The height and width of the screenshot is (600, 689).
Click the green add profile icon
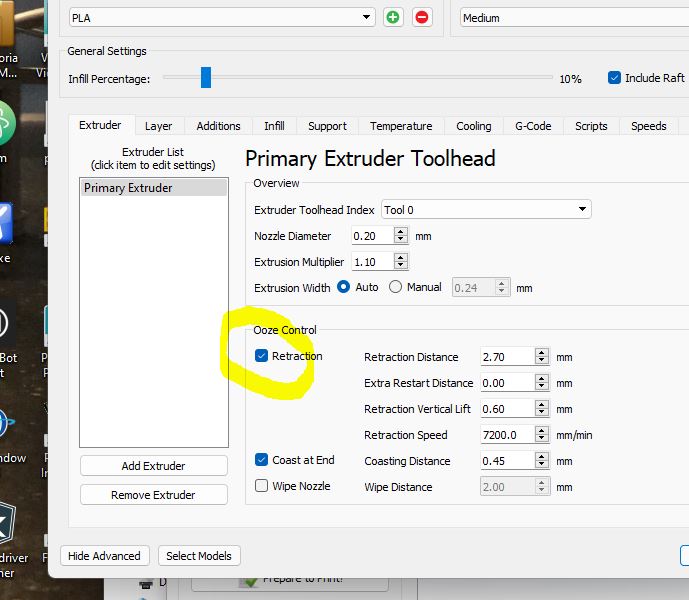pyautogui.click(x=393, y=18)
